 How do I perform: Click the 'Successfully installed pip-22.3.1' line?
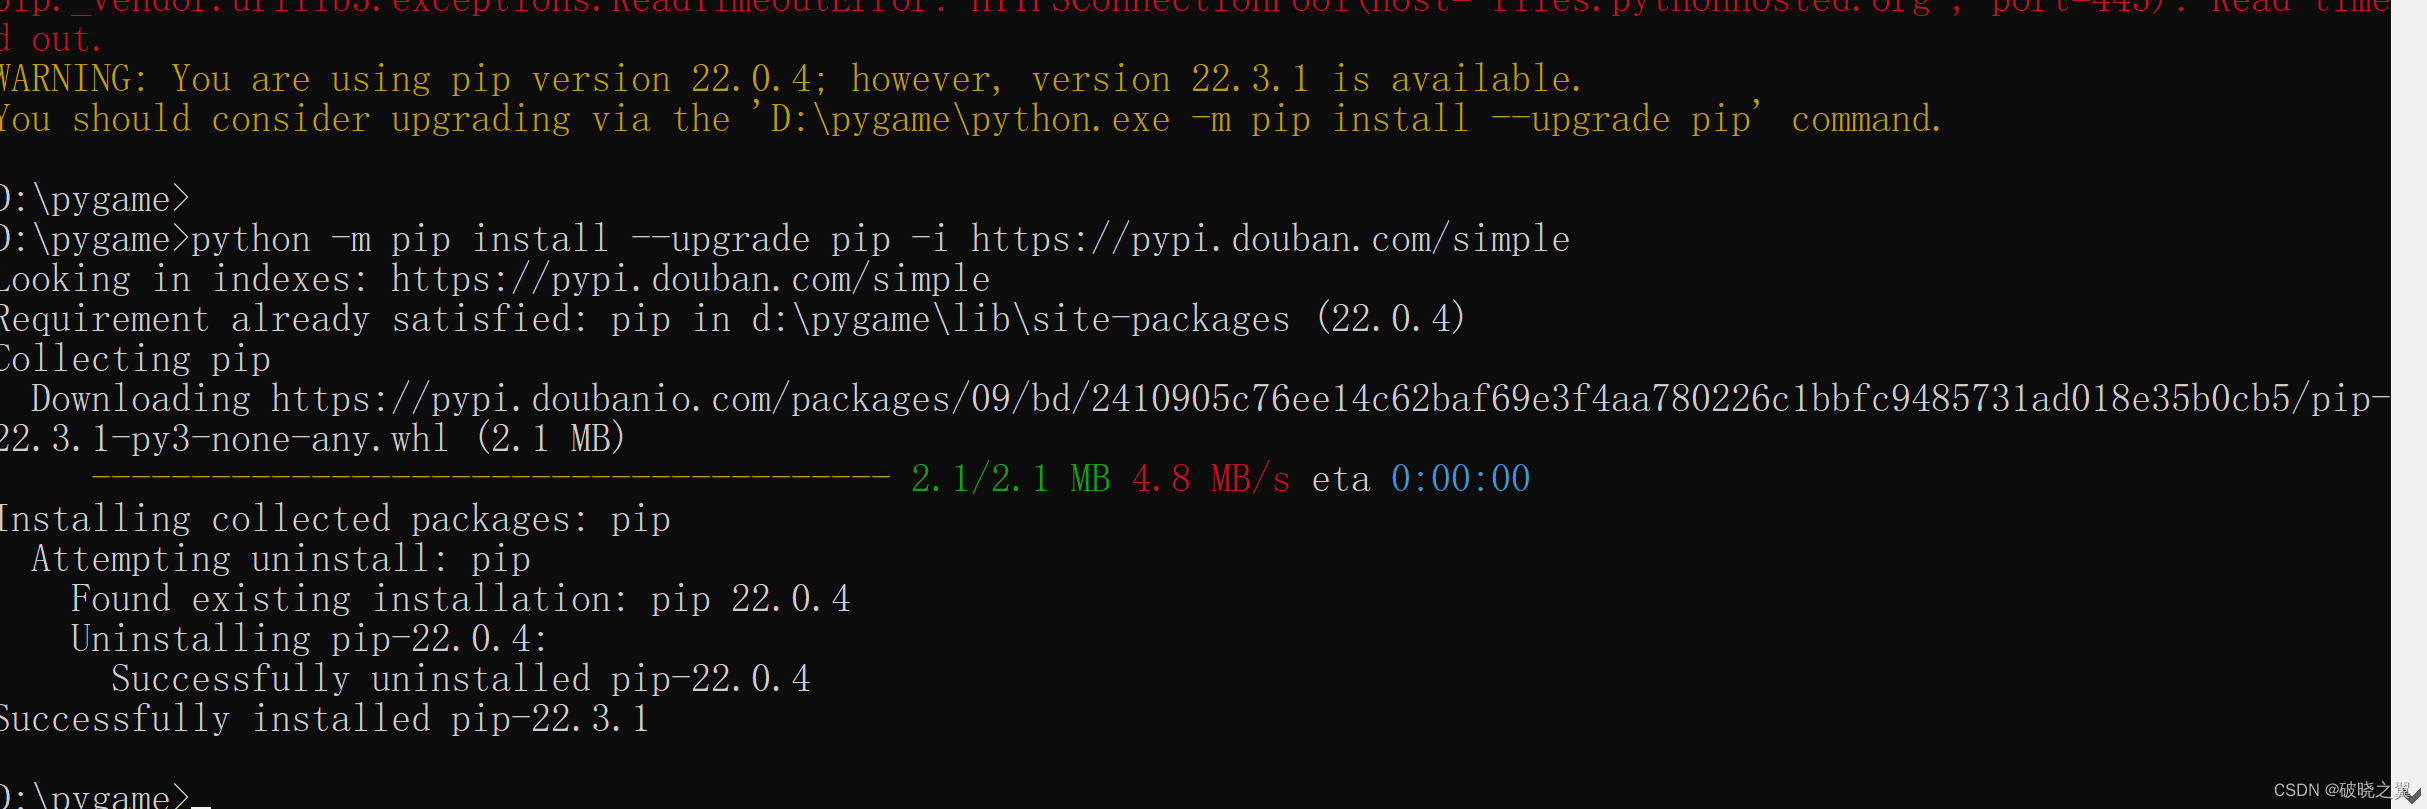[325, 719]
